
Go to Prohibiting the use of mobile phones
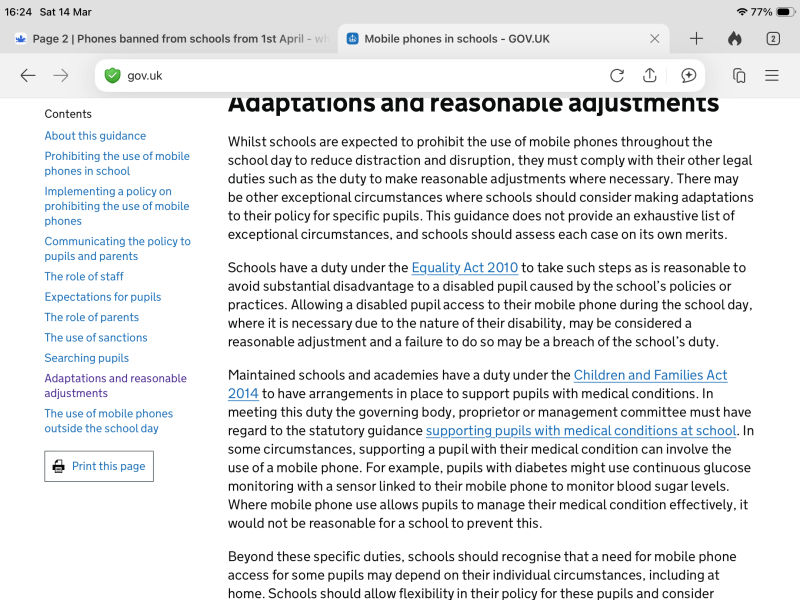click(117, 163)
